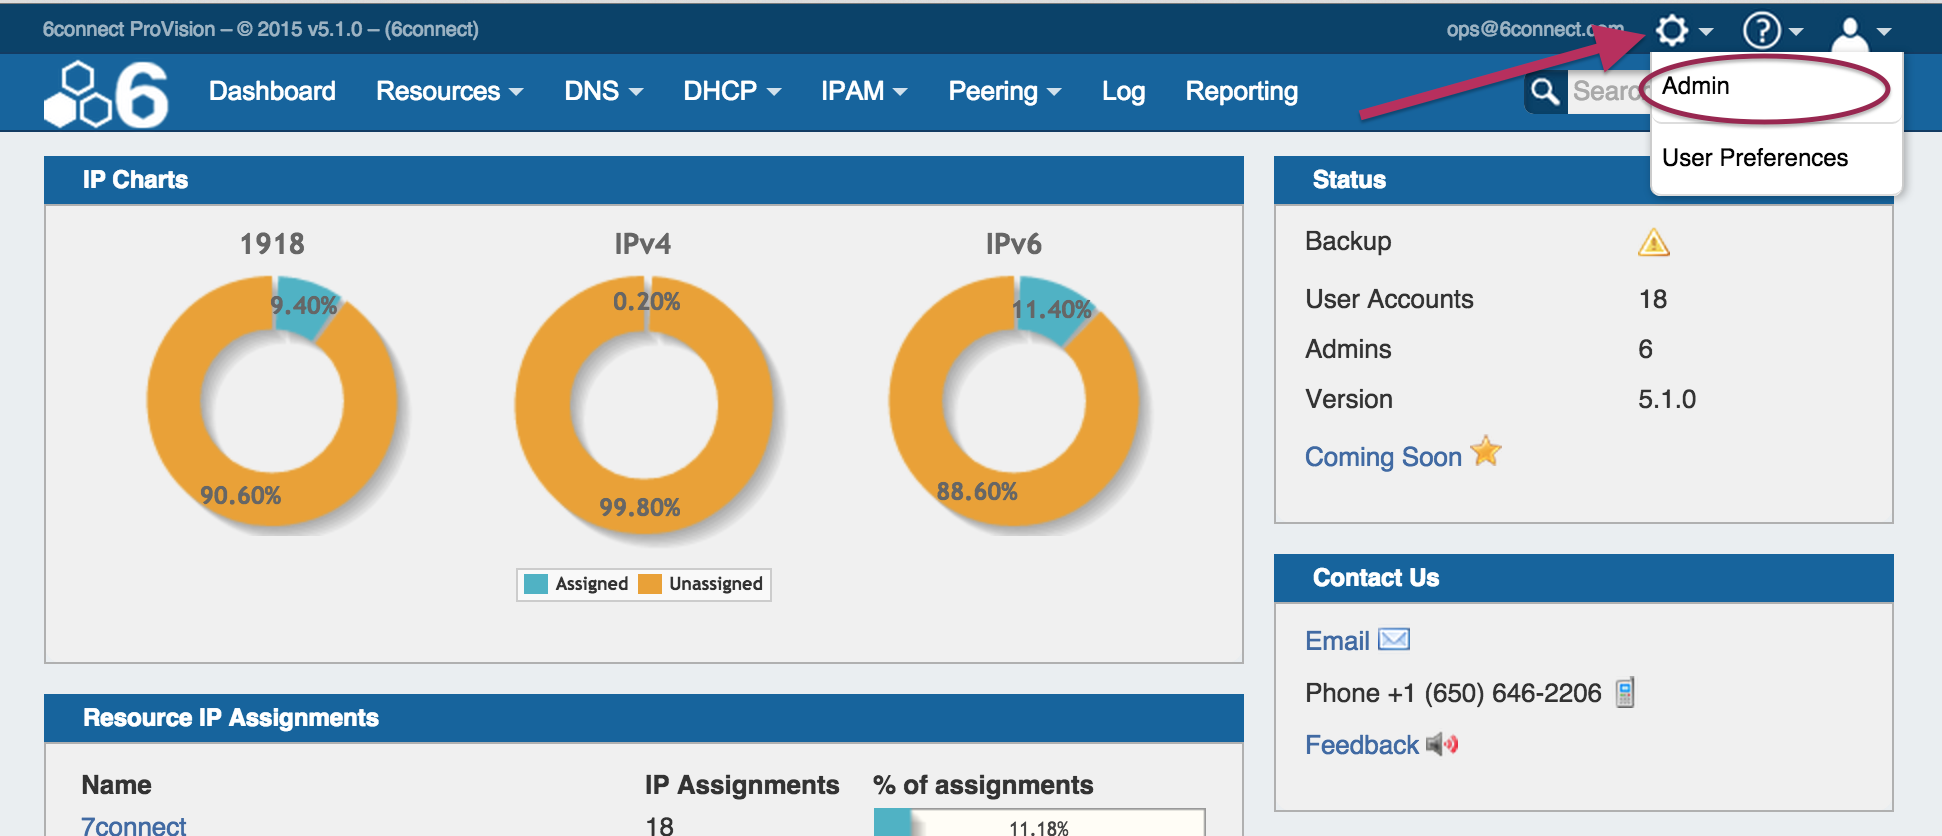Screen dimensions: 1942x836
Task: Click the IP Charts panel header
Action: (644, 180)
